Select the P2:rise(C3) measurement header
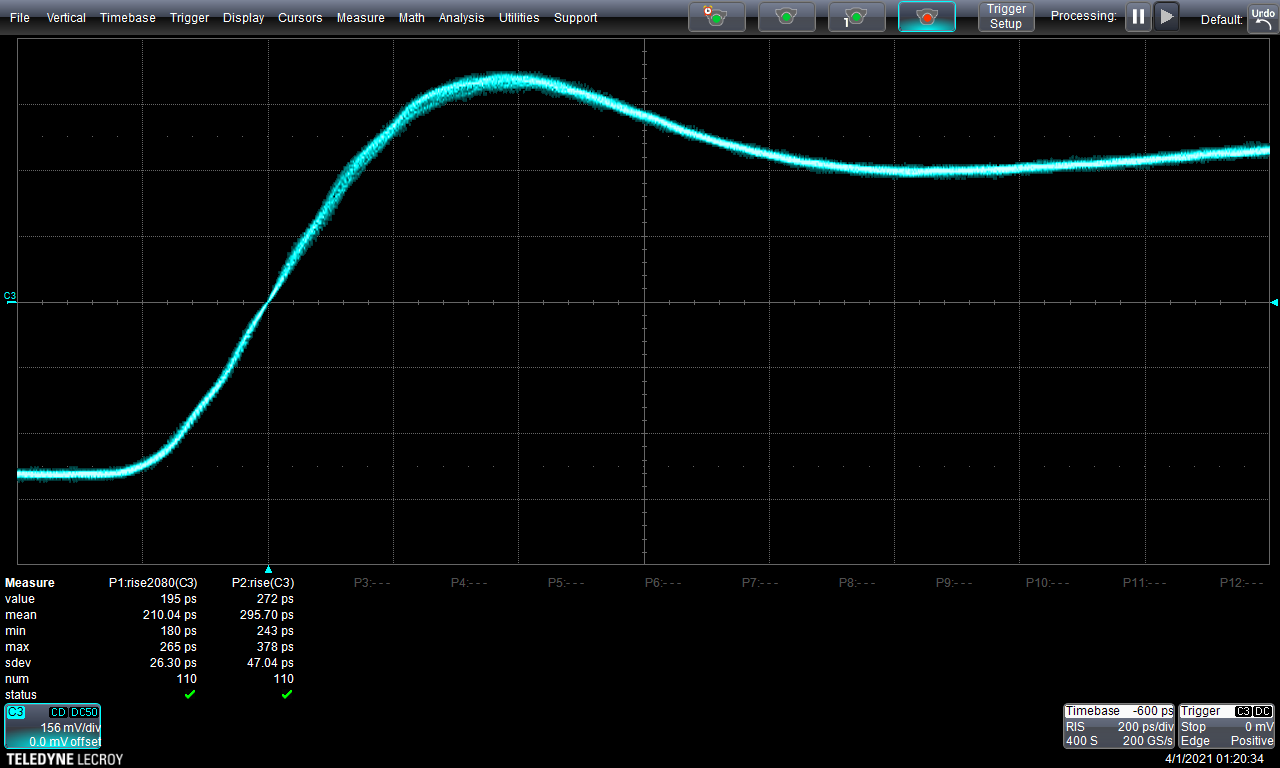 [263, 583]
